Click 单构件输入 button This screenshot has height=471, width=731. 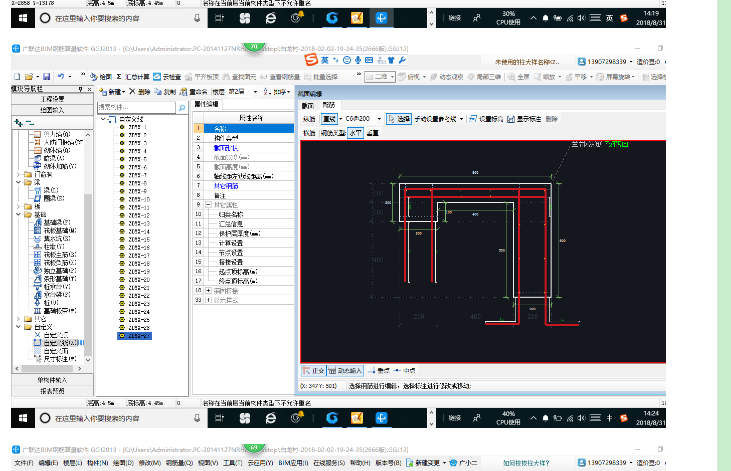click(x=52, y=380)
